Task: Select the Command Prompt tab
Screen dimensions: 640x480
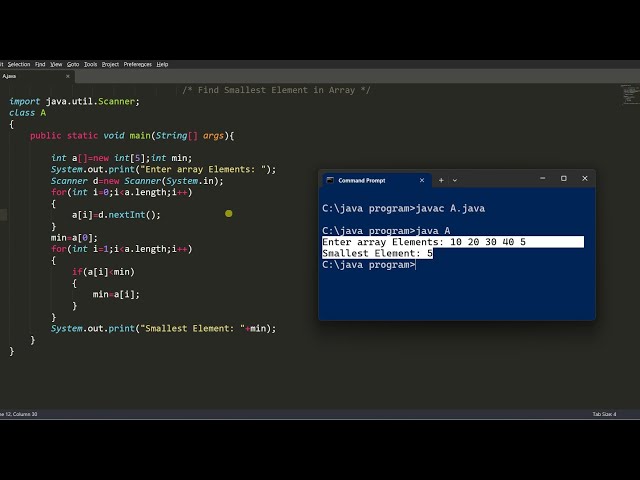Action: coord(376,180)
